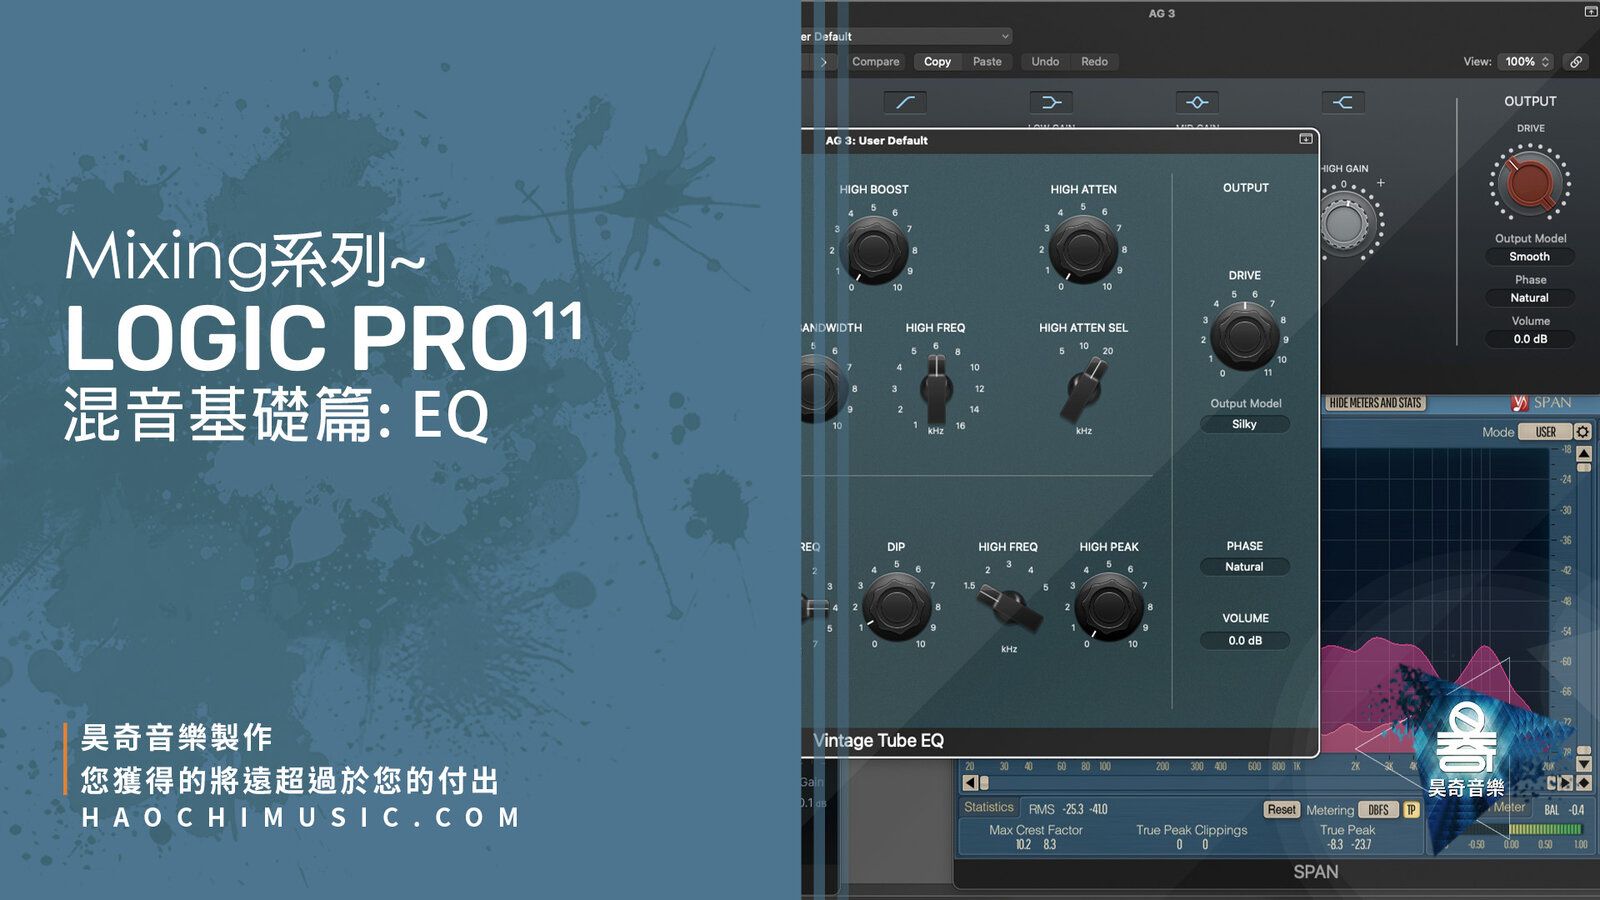Click the upper High Freq kHz selector

click(936, 390)
